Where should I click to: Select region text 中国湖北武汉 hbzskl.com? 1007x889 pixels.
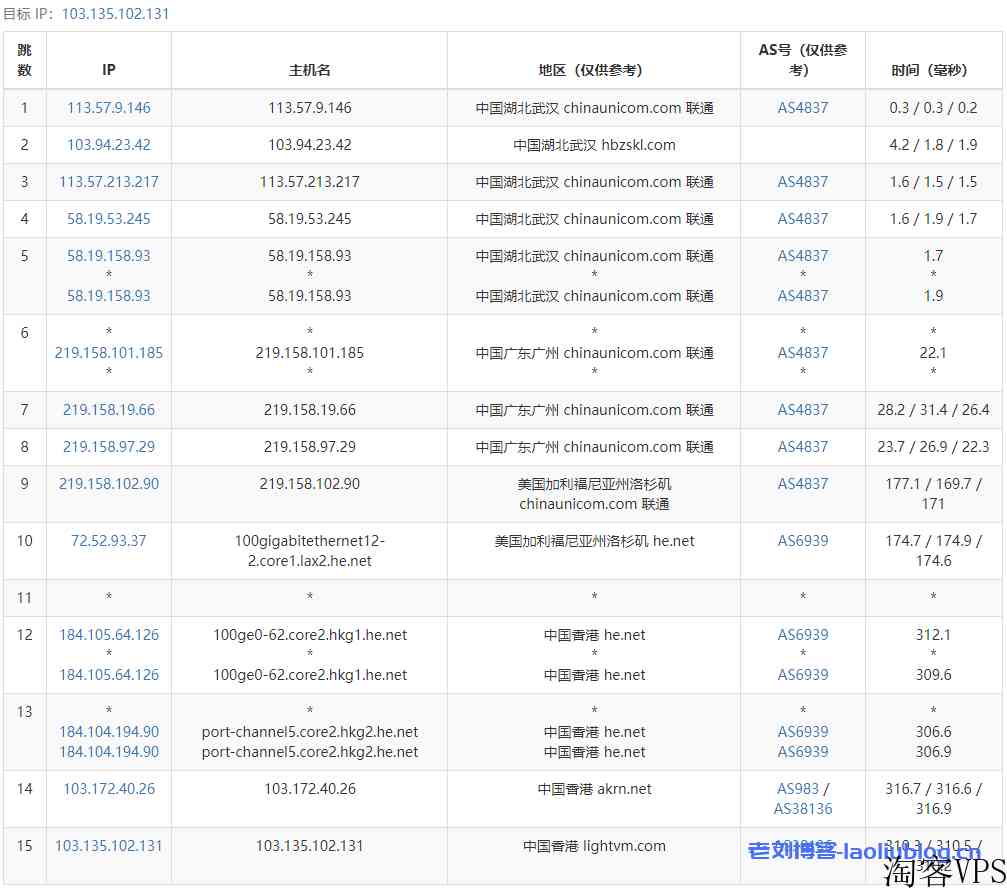click(x=594, y=145)
